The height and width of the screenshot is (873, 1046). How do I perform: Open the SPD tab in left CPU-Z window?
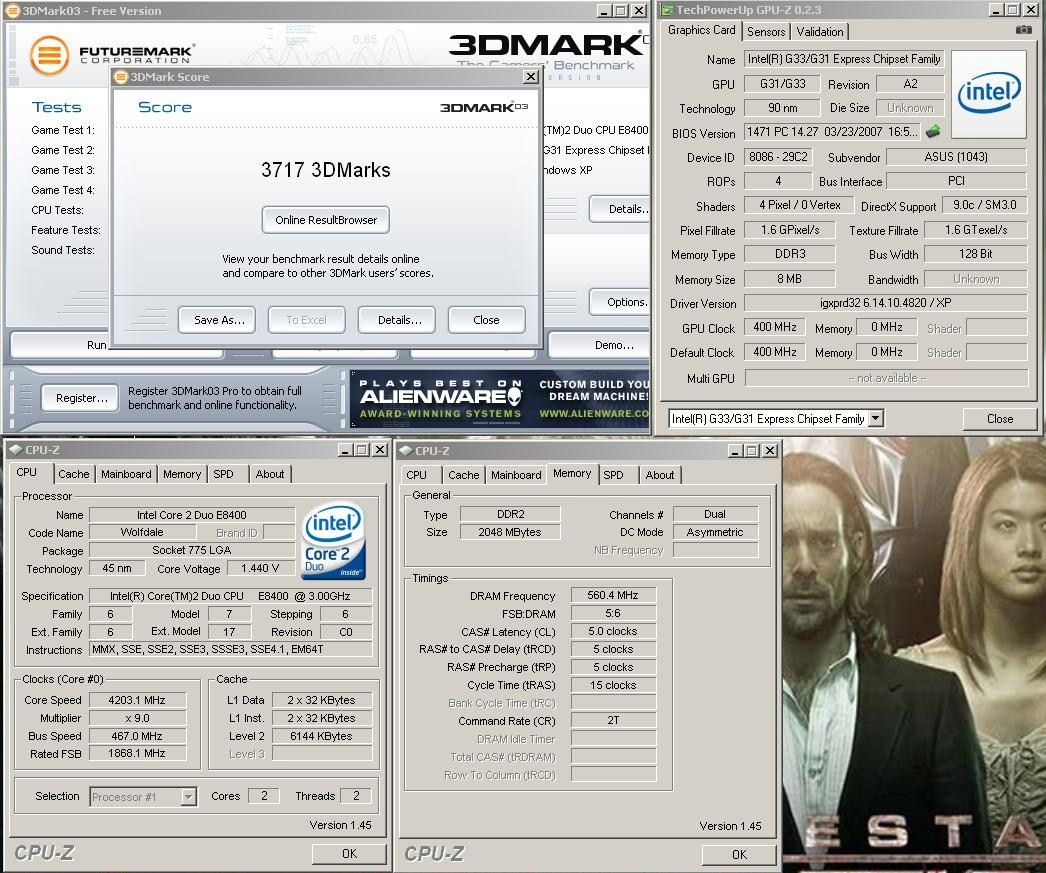(223, 474)
